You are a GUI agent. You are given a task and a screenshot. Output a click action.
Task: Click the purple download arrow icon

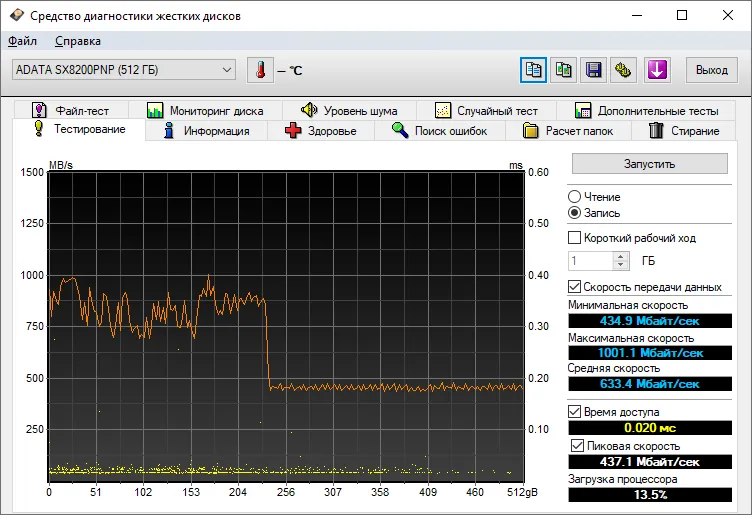tap(657, 70)
